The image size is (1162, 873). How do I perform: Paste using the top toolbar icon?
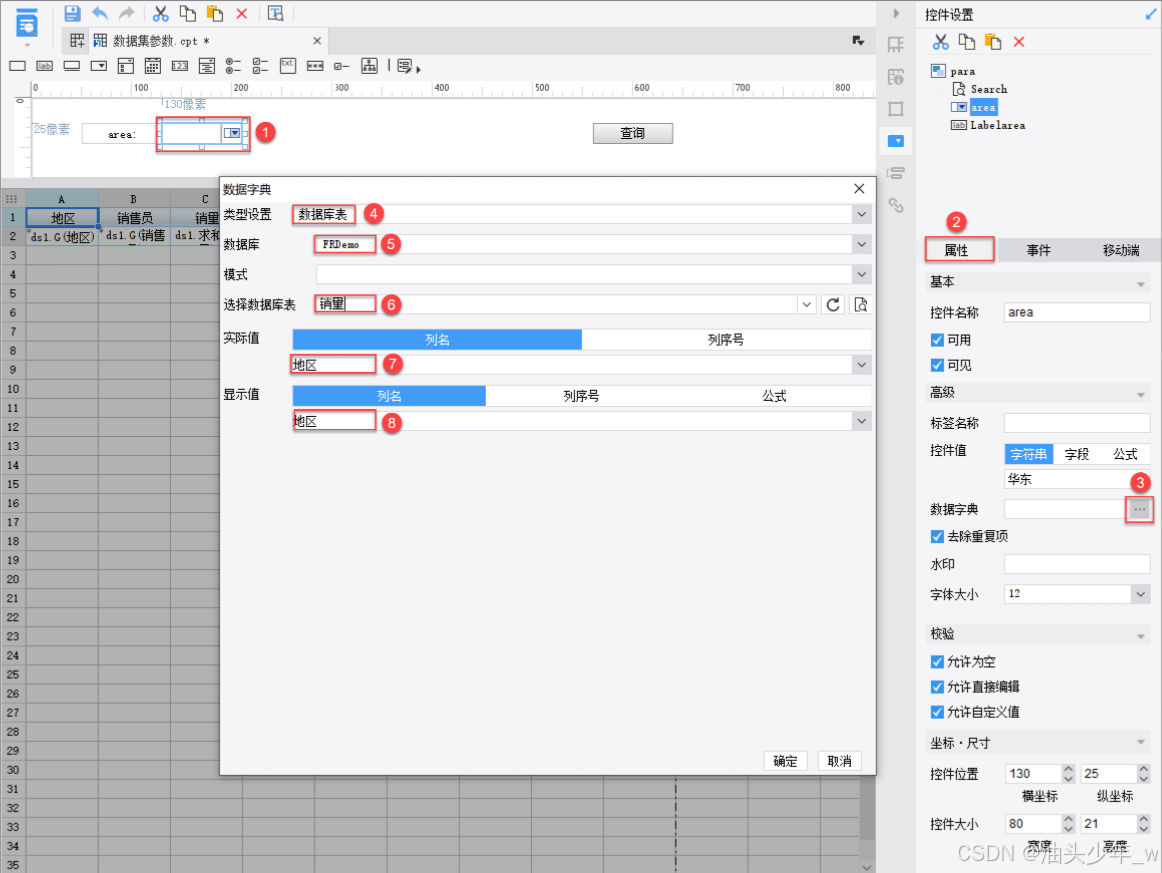click(x=215, y=13)
